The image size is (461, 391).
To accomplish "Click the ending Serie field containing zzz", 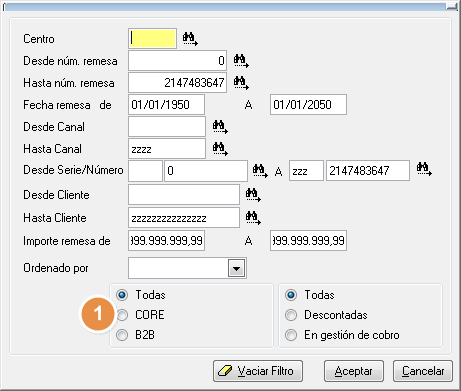I will click(306, 171).
